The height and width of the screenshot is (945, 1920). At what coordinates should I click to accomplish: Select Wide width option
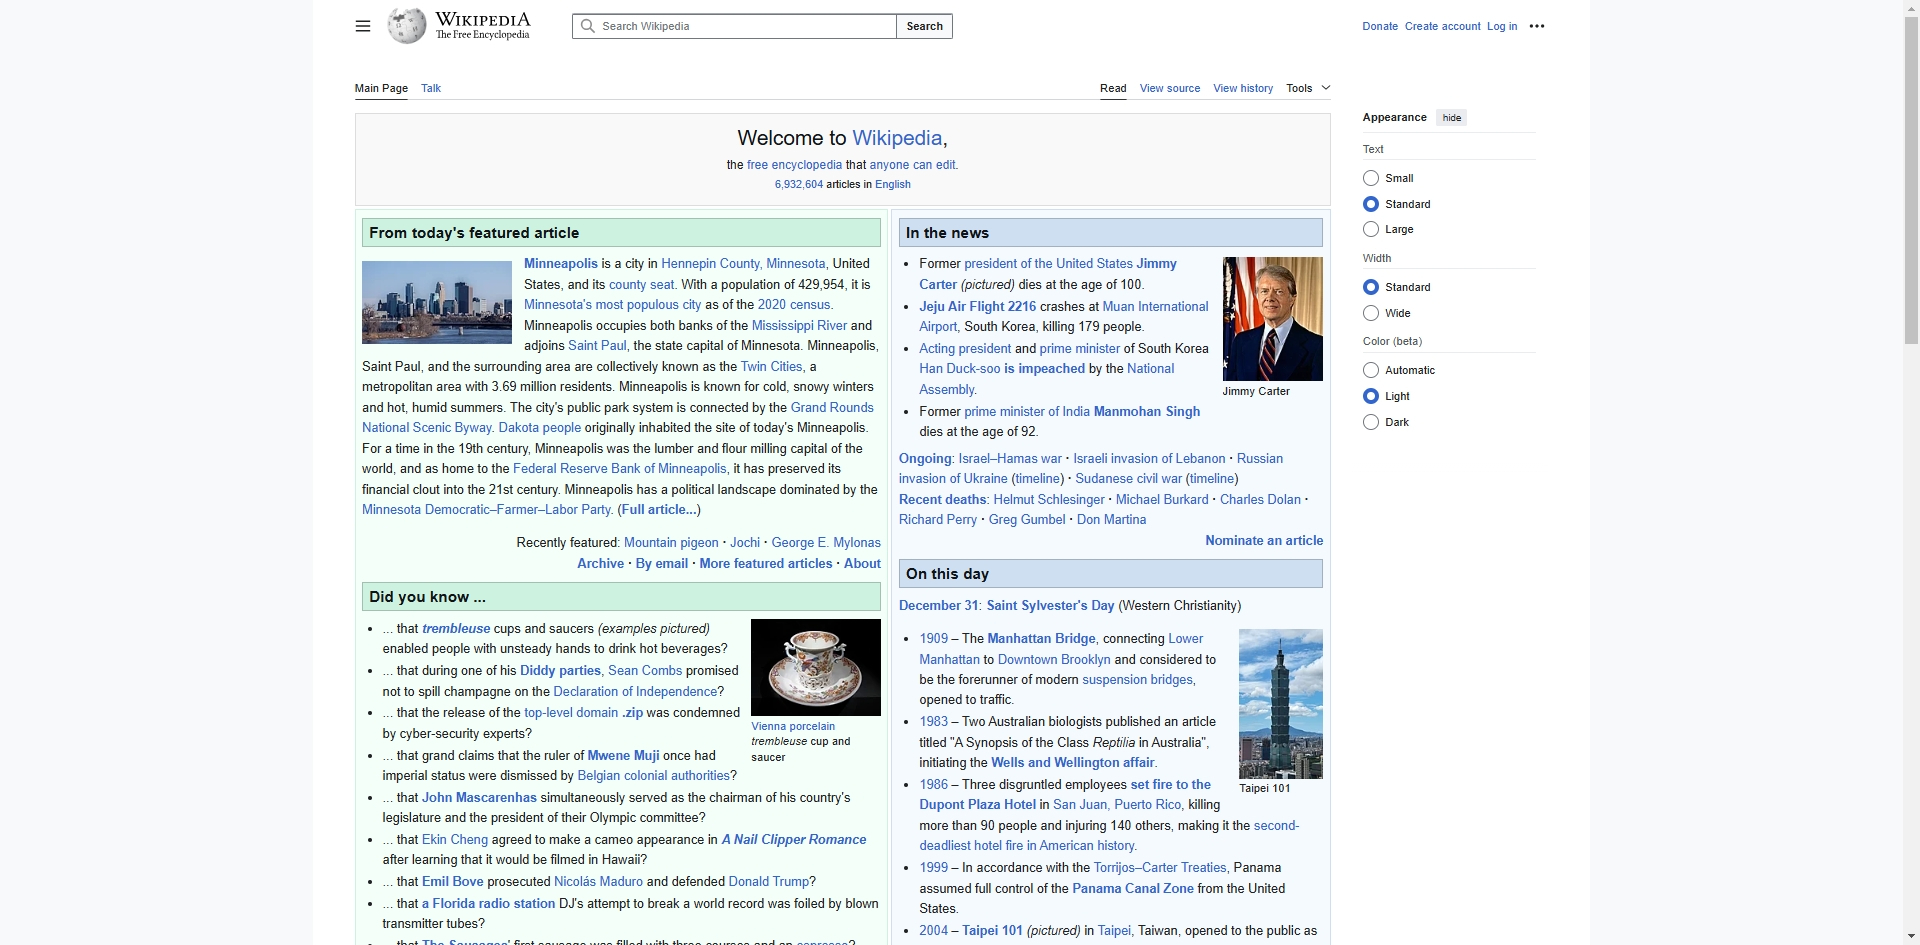1371,313
